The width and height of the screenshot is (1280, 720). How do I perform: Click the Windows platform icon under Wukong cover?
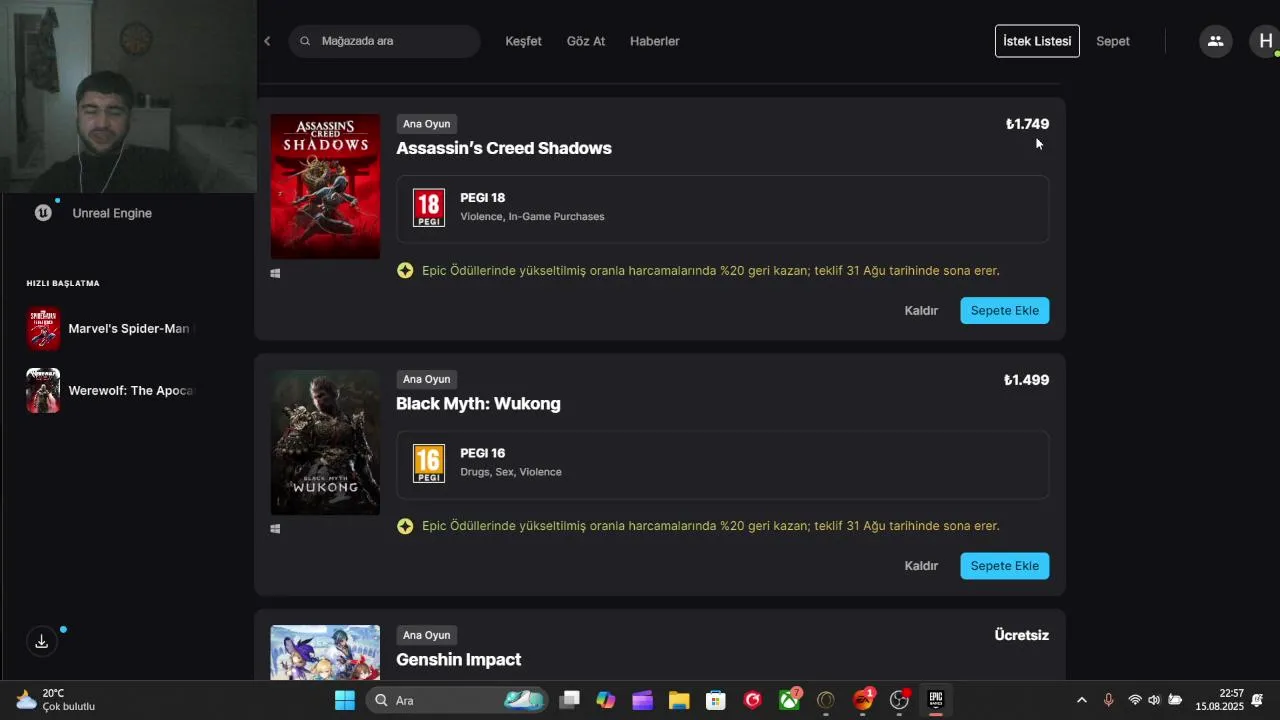click(275, 529)
